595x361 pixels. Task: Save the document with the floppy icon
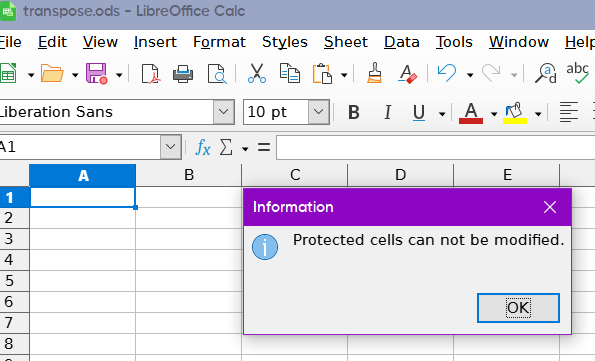point(96,73)
